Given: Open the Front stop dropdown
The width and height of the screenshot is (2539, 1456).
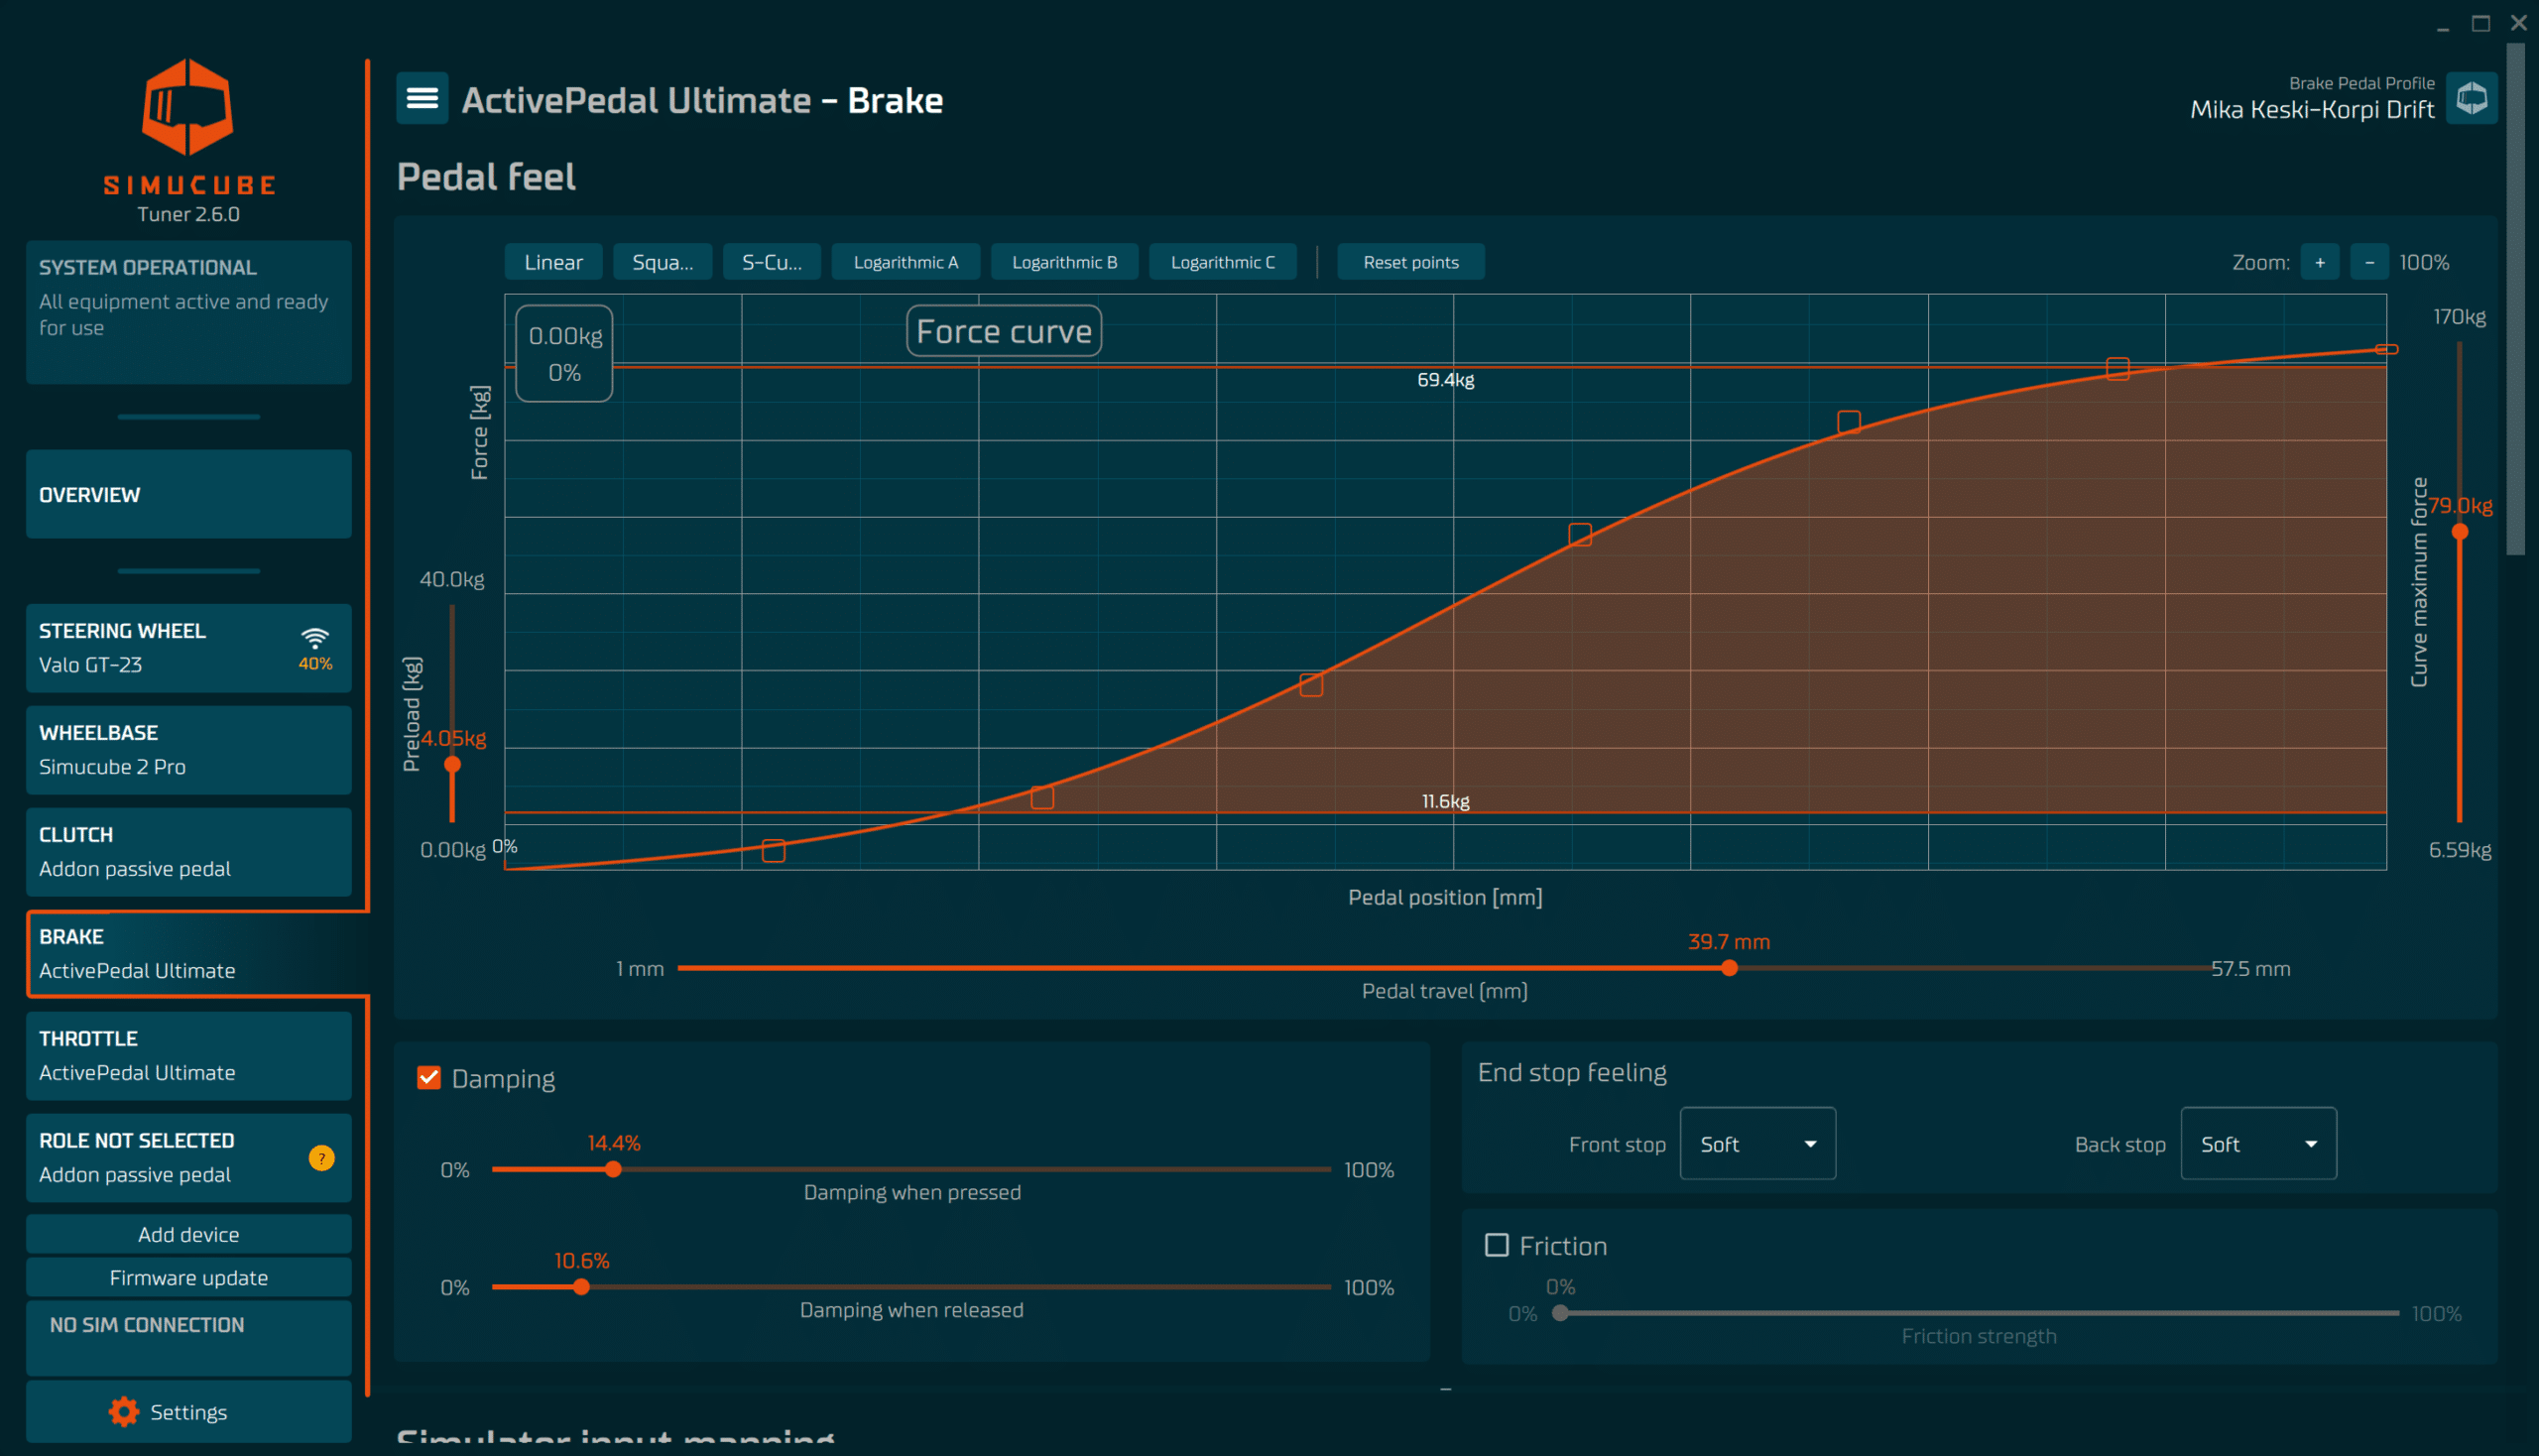Looking at the screenshot, I should tap(1757, 1143).
